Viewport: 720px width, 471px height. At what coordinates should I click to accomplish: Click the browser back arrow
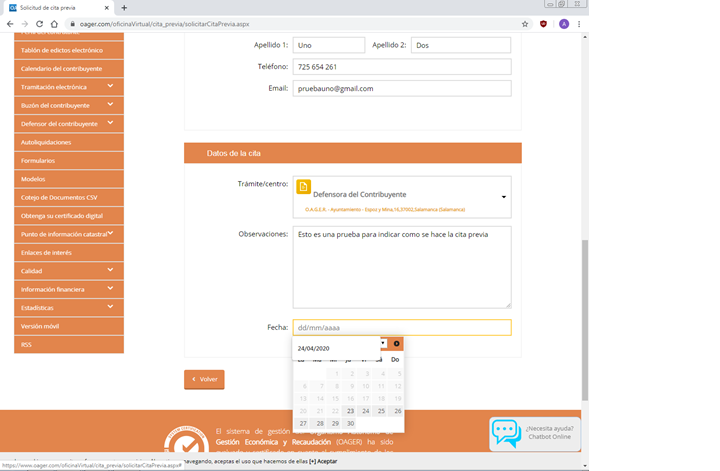[x=9, y=23]
